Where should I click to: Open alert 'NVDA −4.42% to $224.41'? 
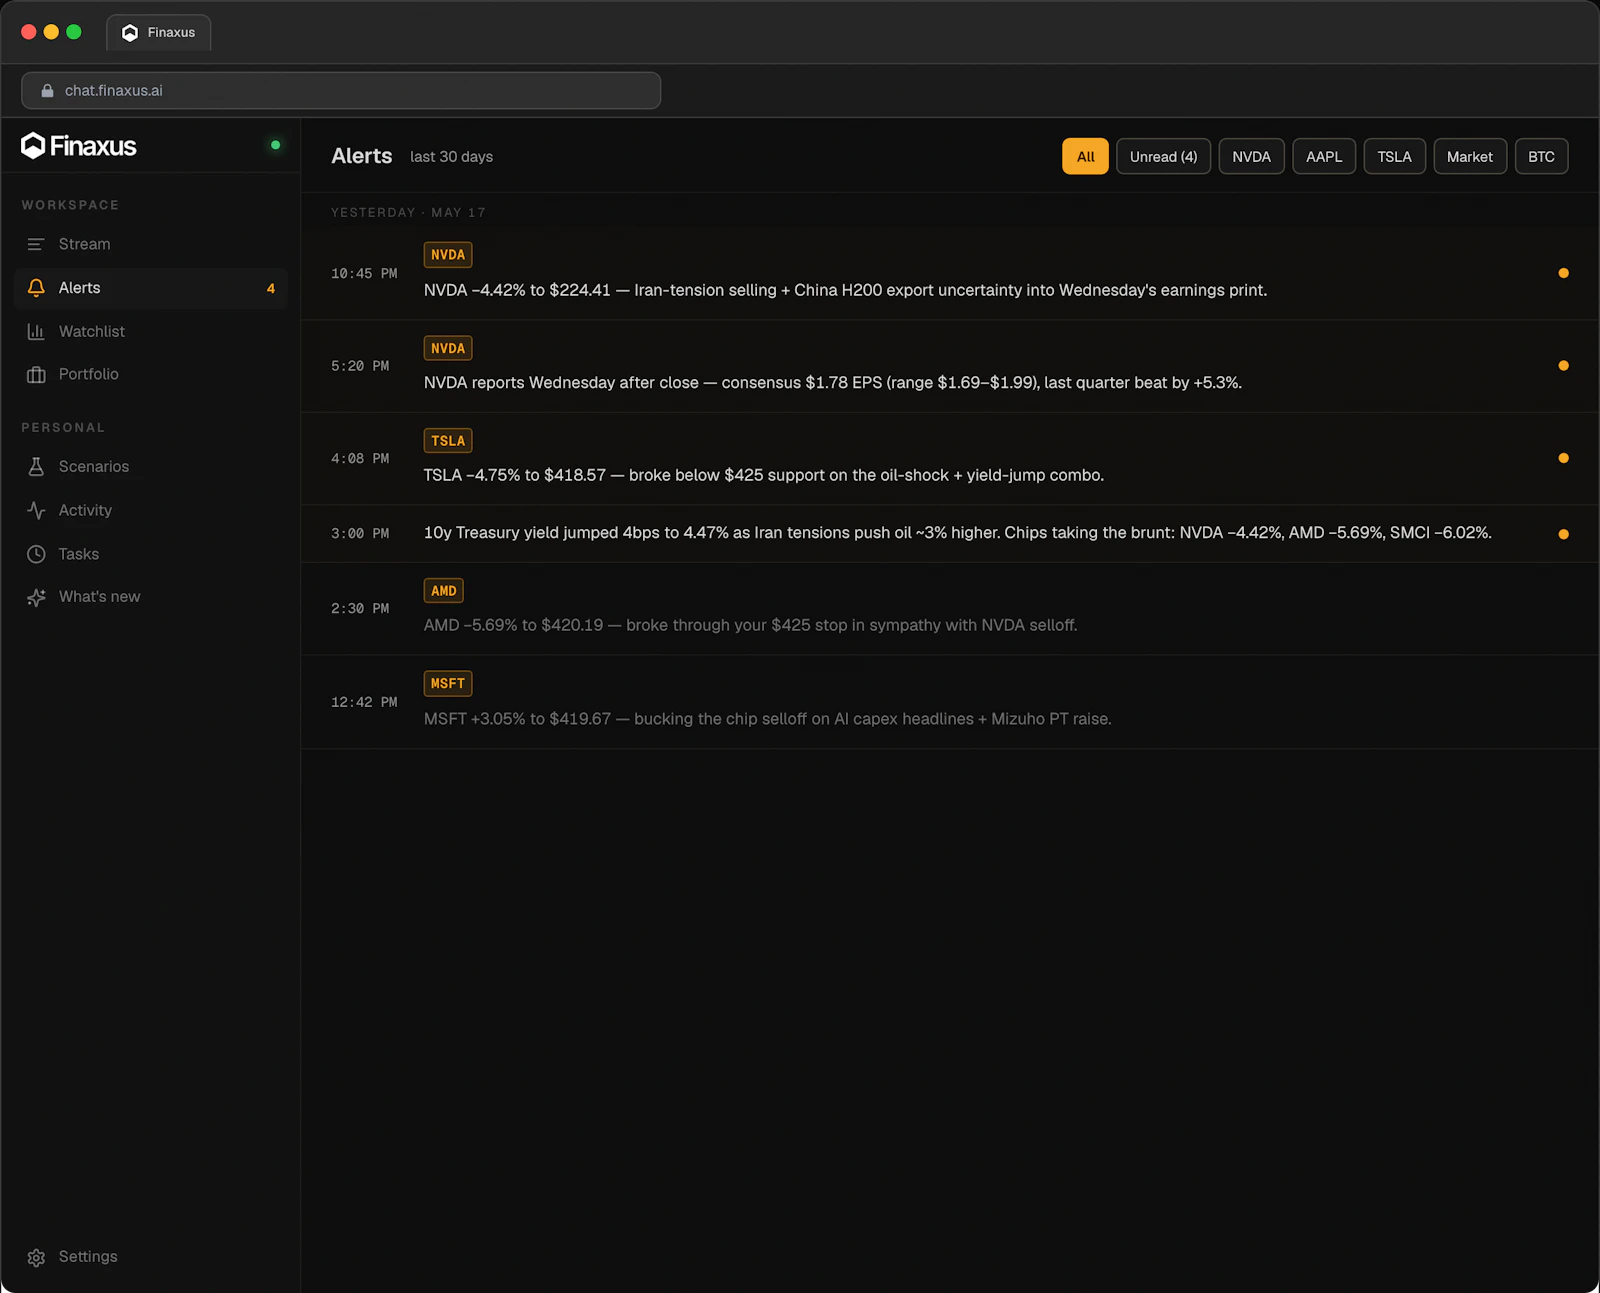950,273
